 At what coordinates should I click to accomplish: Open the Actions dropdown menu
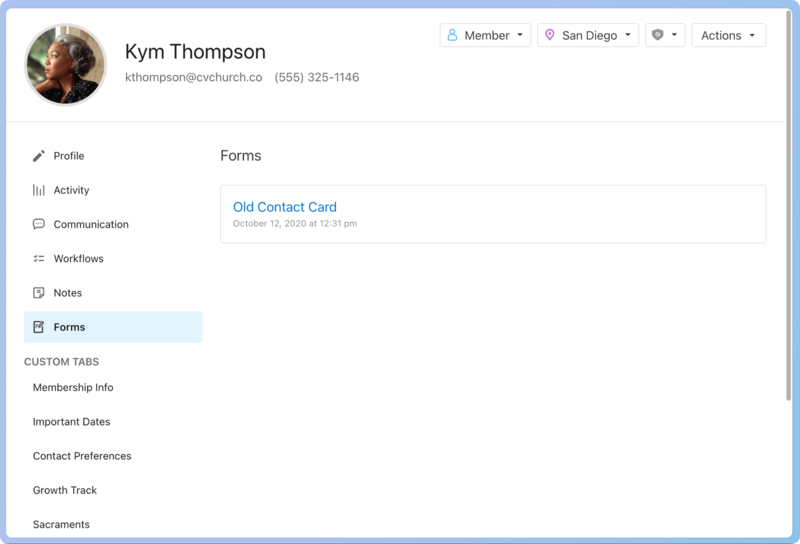point(728,35)
